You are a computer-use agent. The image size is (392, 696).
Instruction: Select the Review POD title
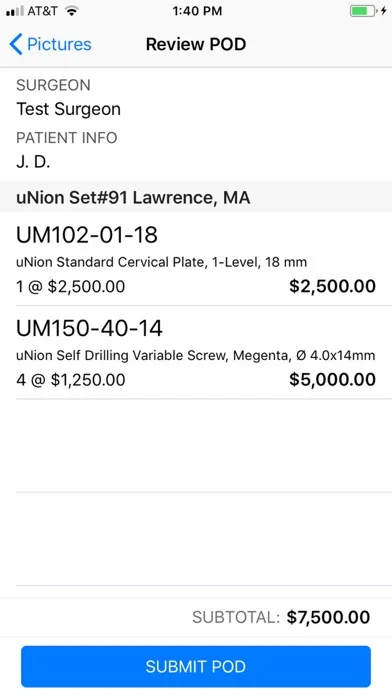[196, 44]
